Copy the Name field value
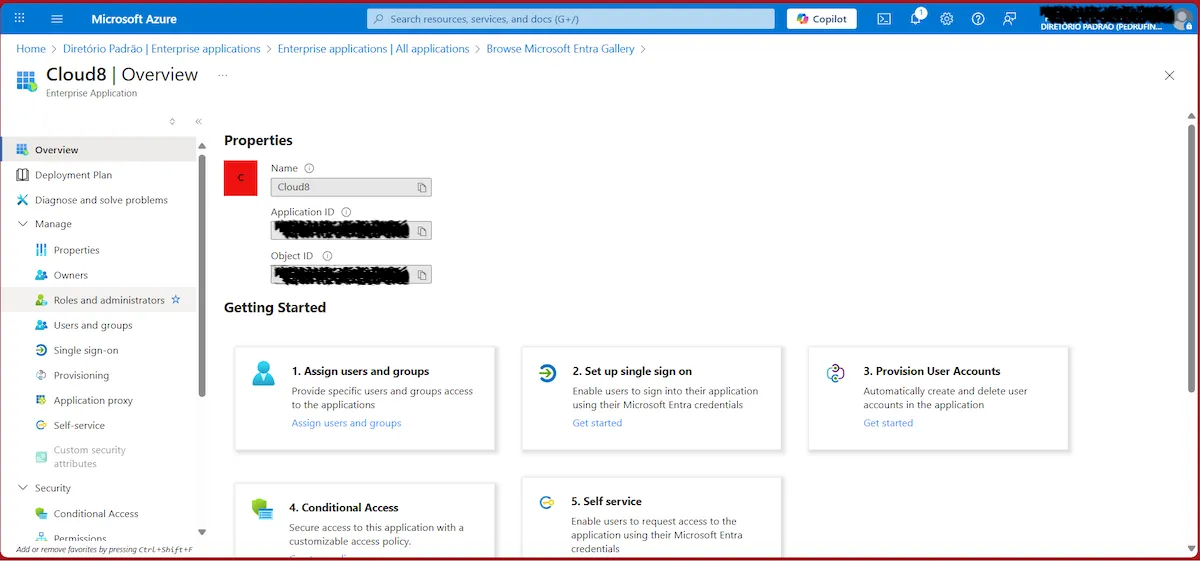This screenshot has height=561, width=1200. (422, 187)
